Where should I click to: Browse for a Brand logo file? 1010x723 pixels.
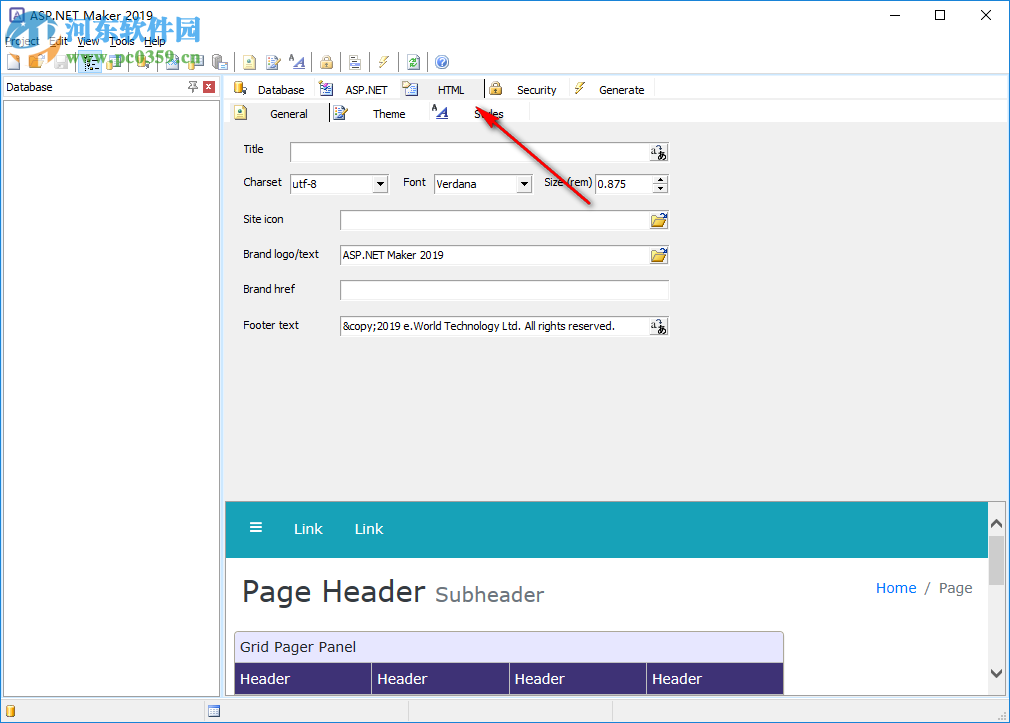[657, 254]
